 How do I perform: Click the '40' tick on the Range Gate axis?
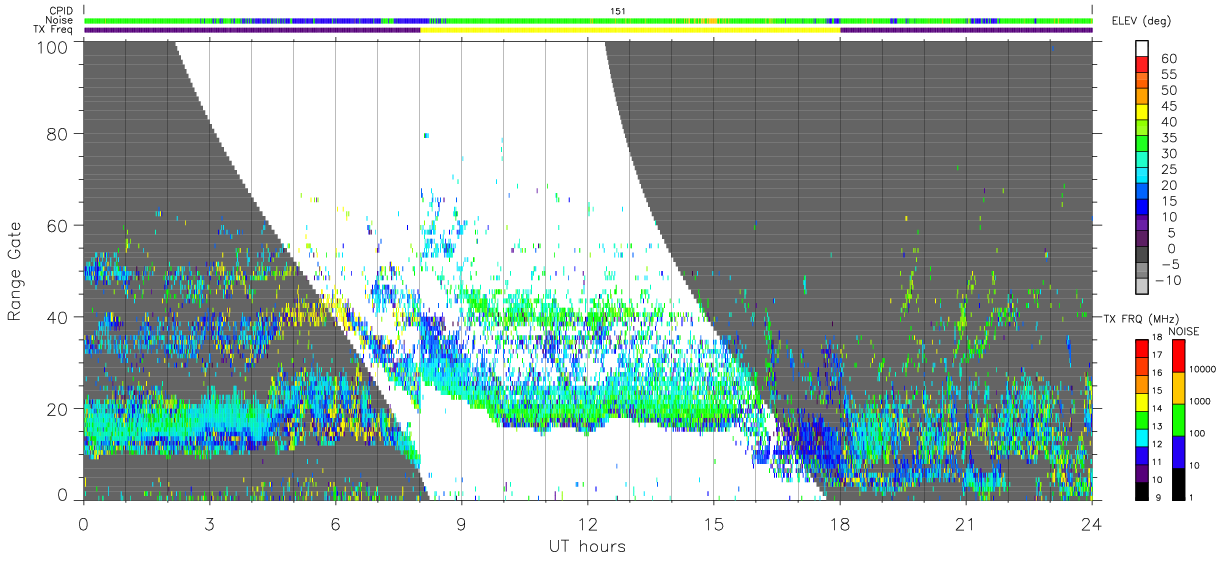[56, 316]
